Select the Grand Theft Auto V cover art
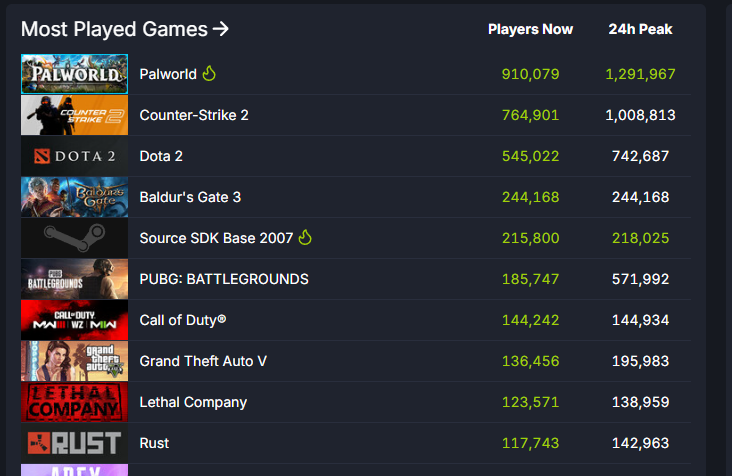This screenshot has height=476, width=732. 74,361
